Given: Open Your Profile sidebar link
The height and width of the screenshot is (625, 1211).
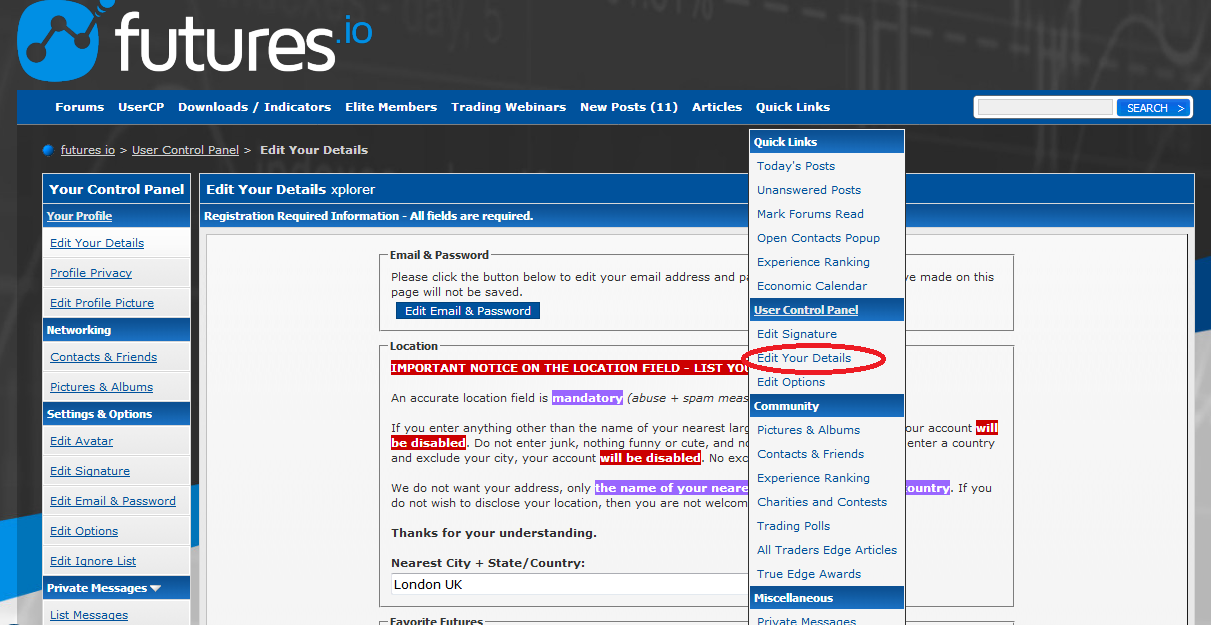Looking at the screenshot, I should pyautogui.click(x=79, y=216).
